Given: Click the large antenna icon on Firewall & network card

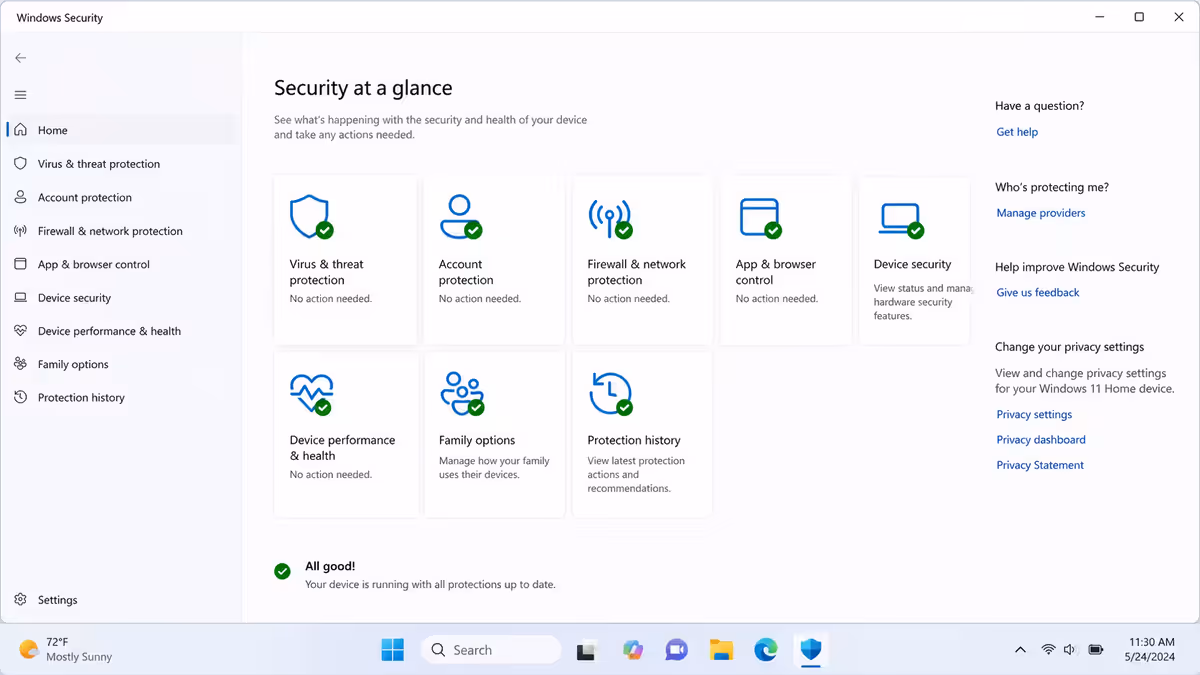Looking at the screenshot, I should click(609, 218).
